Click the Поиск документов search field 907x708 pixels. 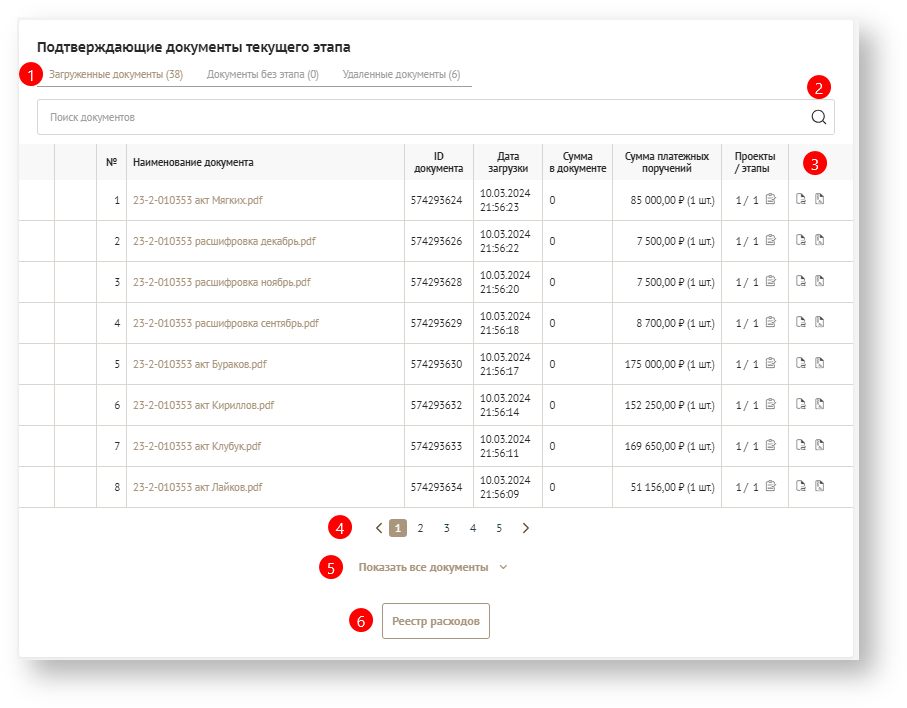(420, 117)
